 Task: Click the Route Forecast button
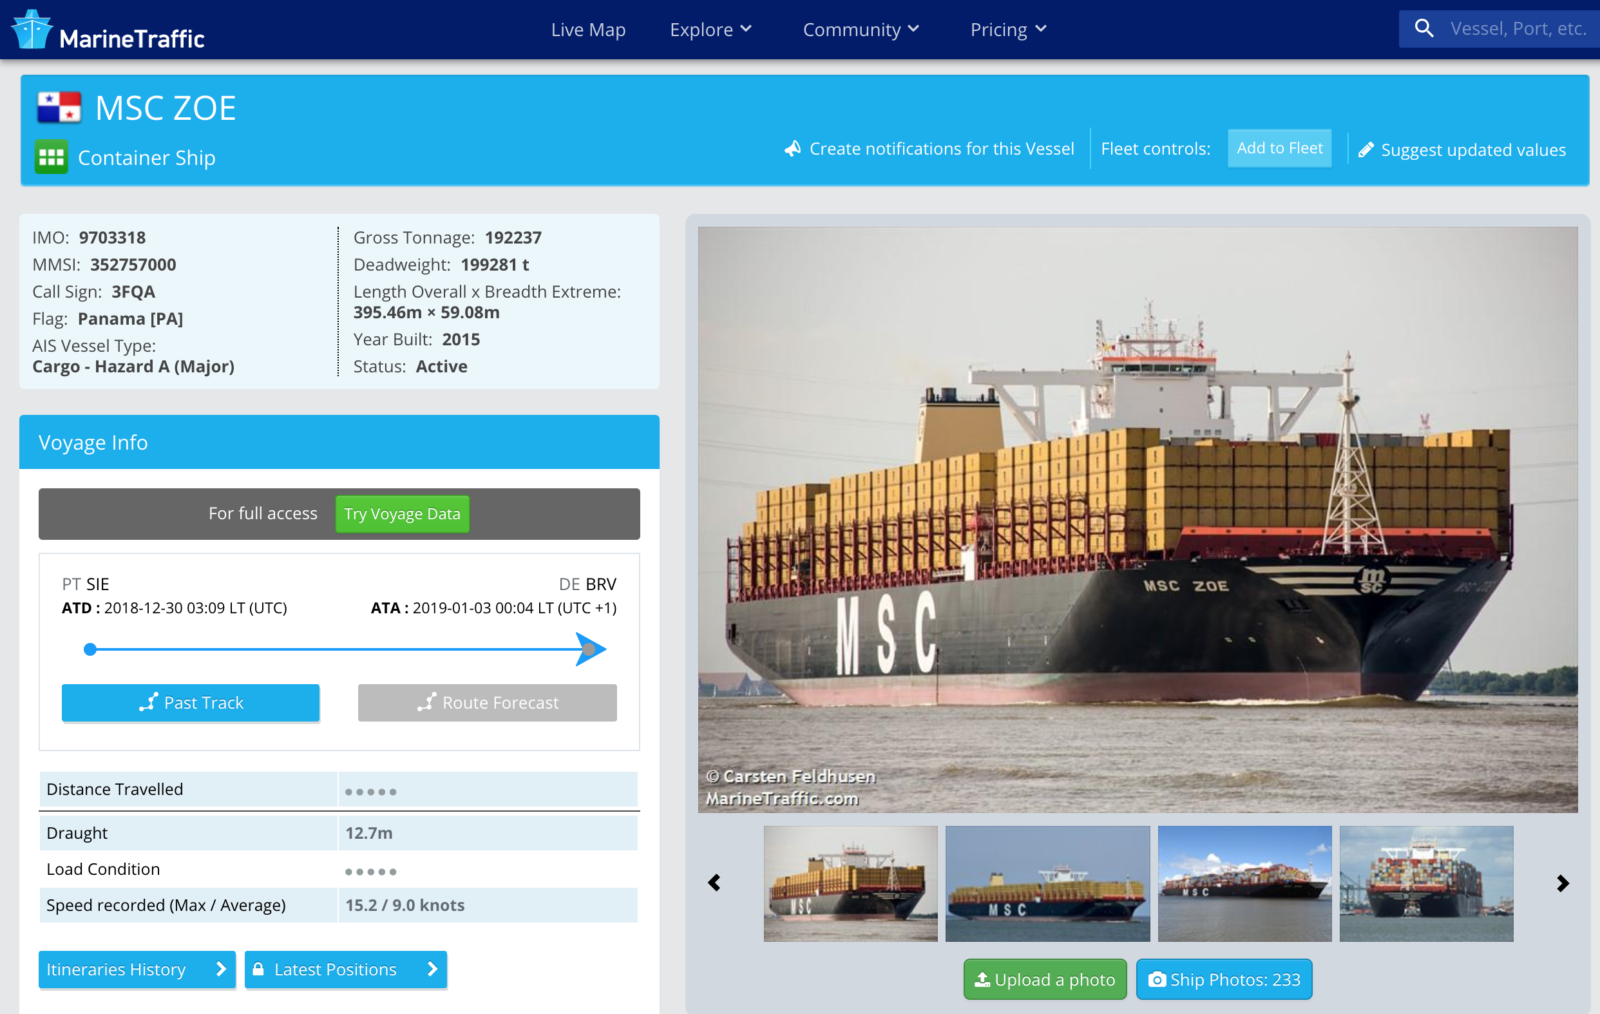click(487, 702)
